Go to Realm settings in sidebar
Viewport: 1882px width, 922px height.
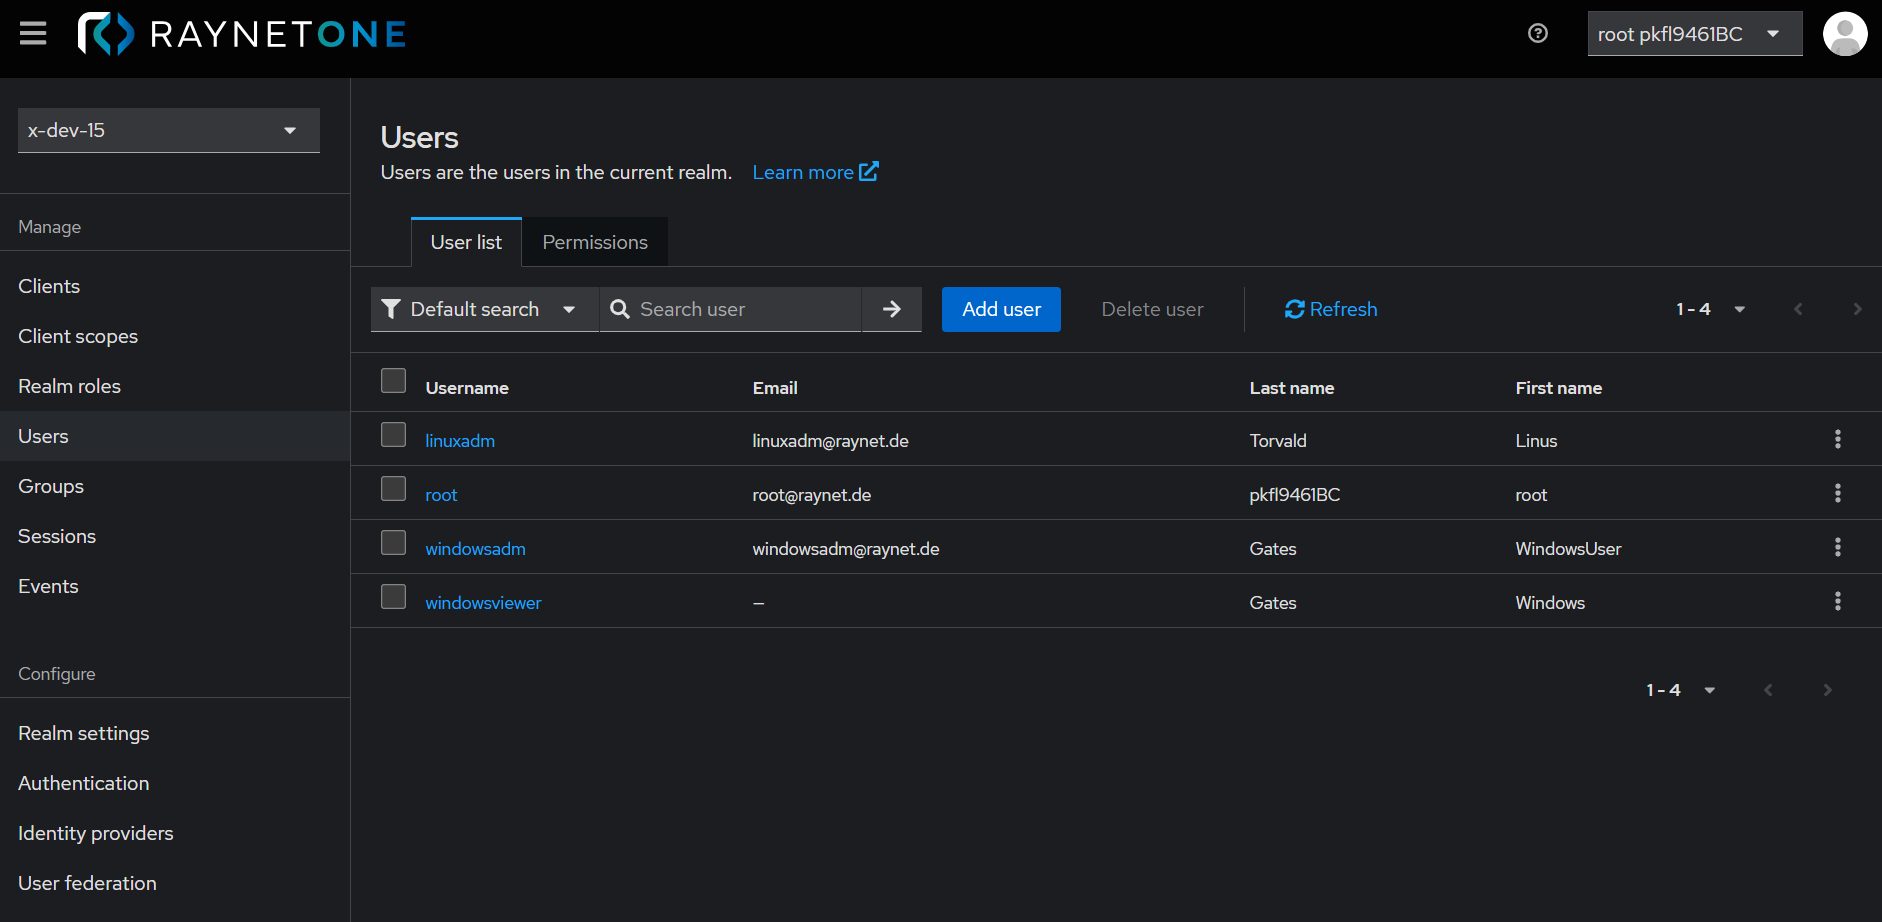tap(84, 734)
